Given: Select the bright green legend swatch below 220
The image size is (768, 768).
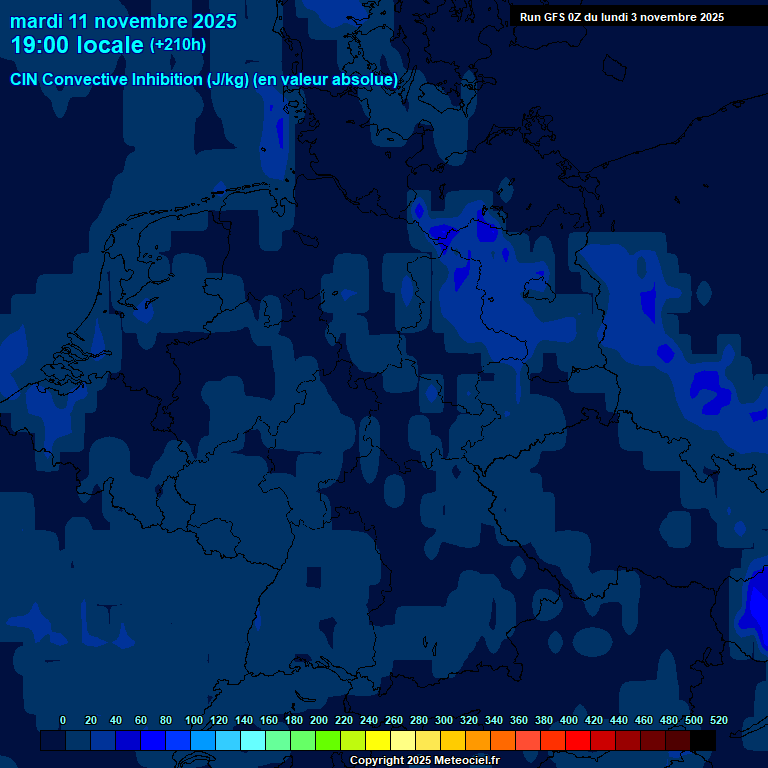Looking at the screenshot, I should 328,741.
